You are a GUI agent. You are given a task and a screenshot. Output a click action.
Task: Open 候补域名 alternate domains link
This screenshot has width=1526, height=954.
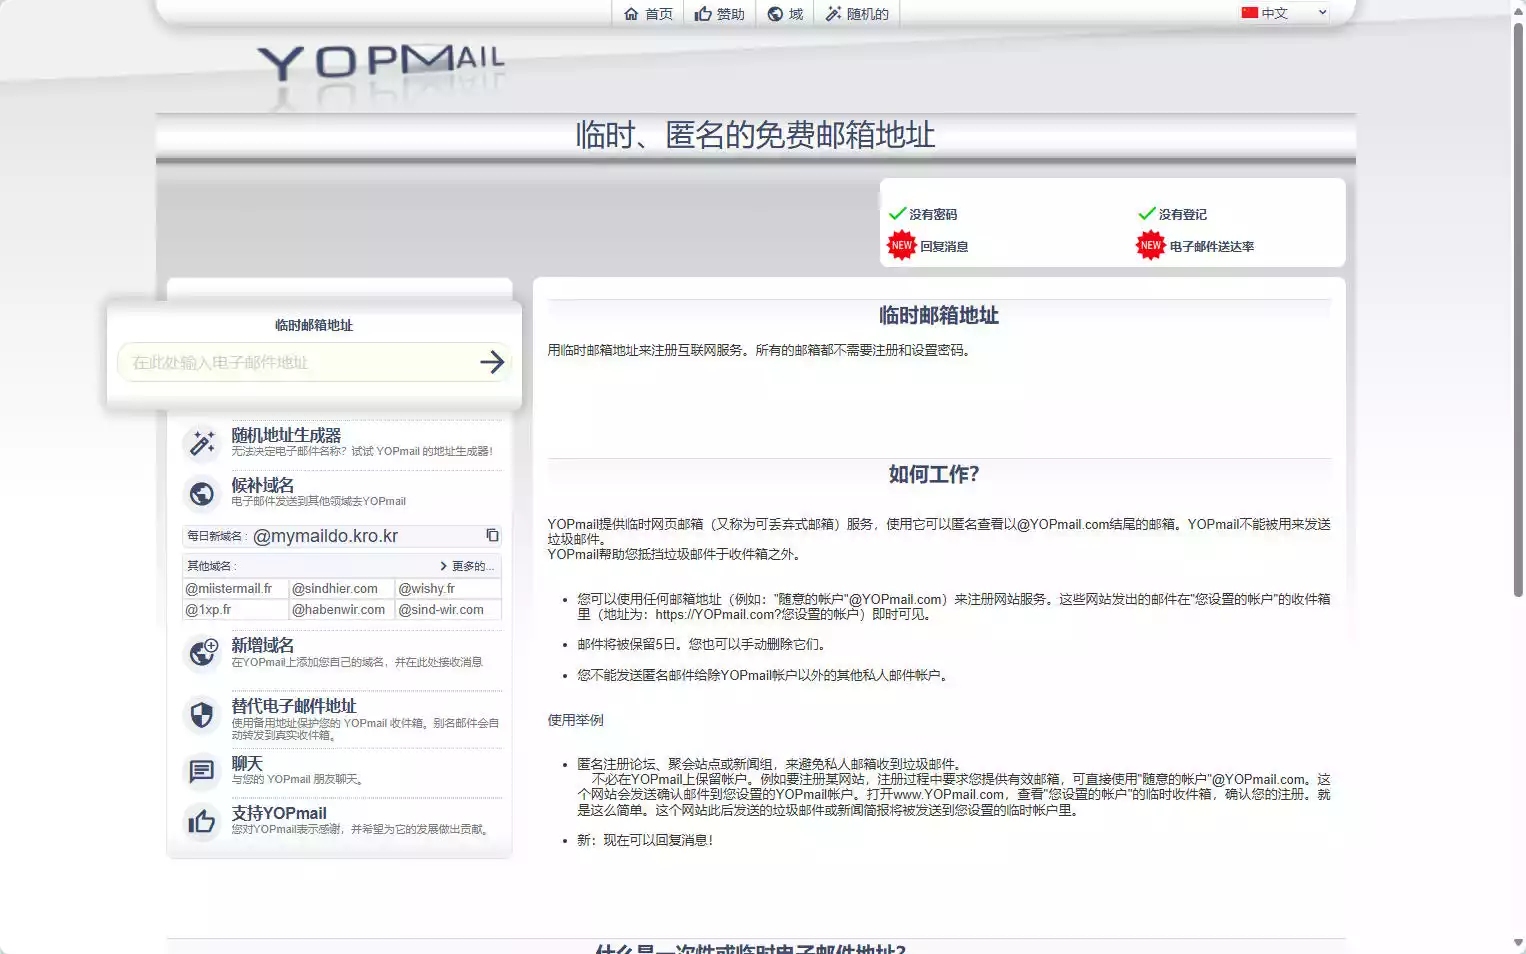[x=263, y=485]
